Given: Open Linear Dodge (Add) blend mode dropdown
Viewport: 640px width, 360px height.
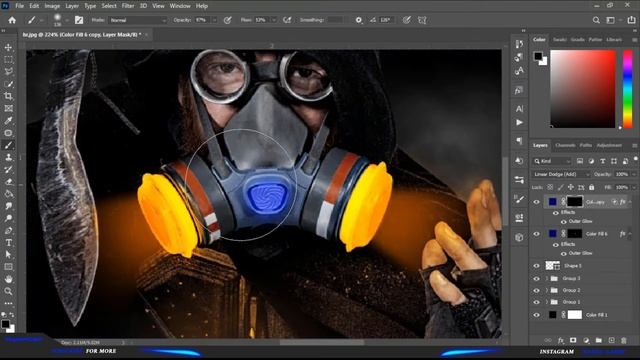Looking at the screenshot, I should tap(561, 174).
